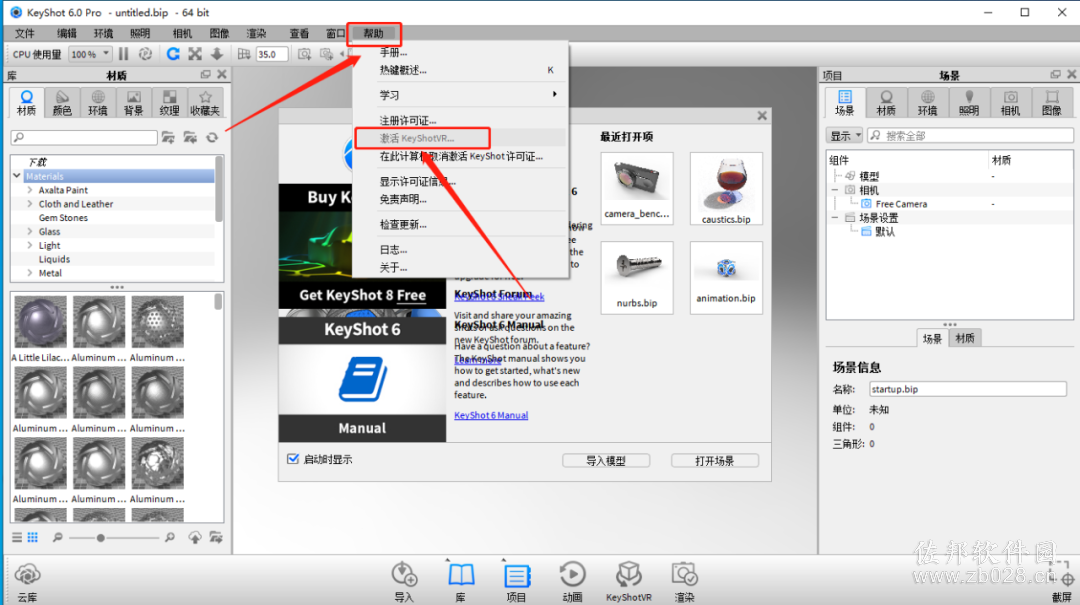Click the Import bottom toolbar icon
The width and height of the screenshot is (1080, 605).
click(x=404, y=581)
